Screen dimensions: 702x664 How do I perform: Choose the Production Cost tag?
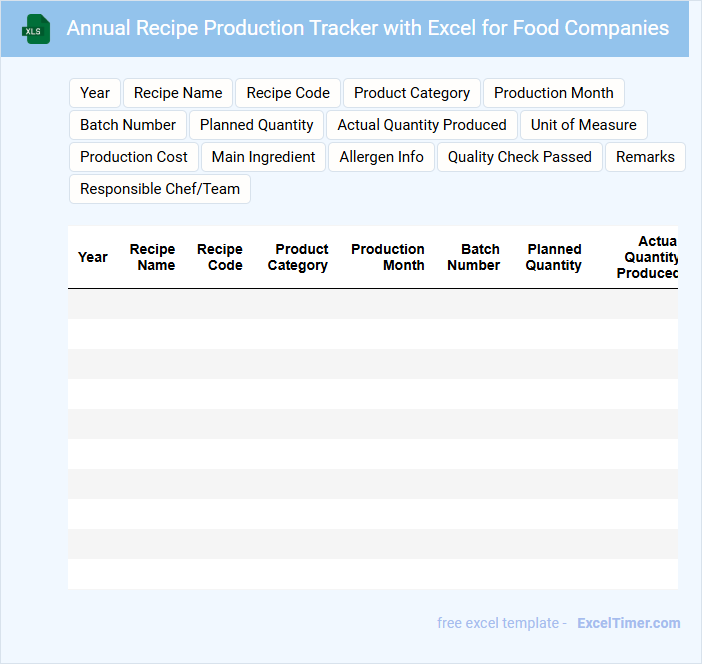pyautogui.click(x=134, y=157)
